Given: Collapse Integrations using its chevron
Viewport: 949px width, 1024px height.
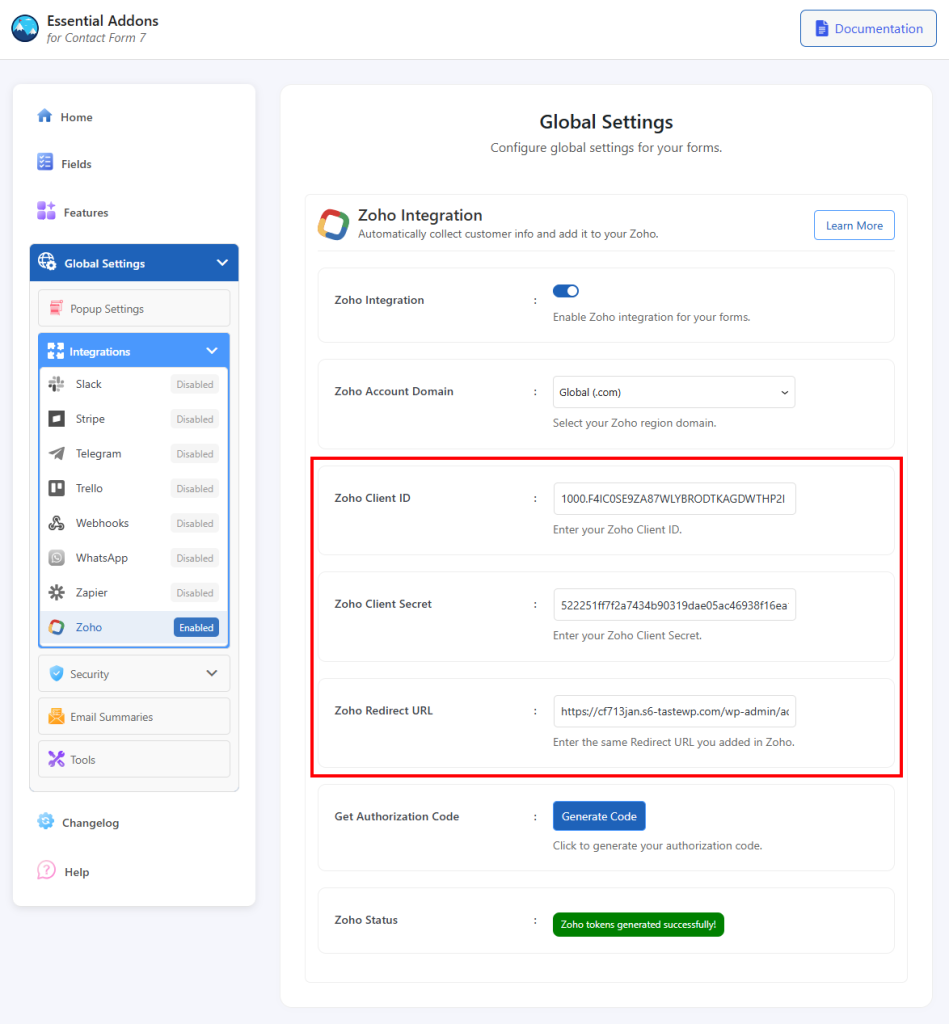Looking at the screenshot, I should (212, 351).
